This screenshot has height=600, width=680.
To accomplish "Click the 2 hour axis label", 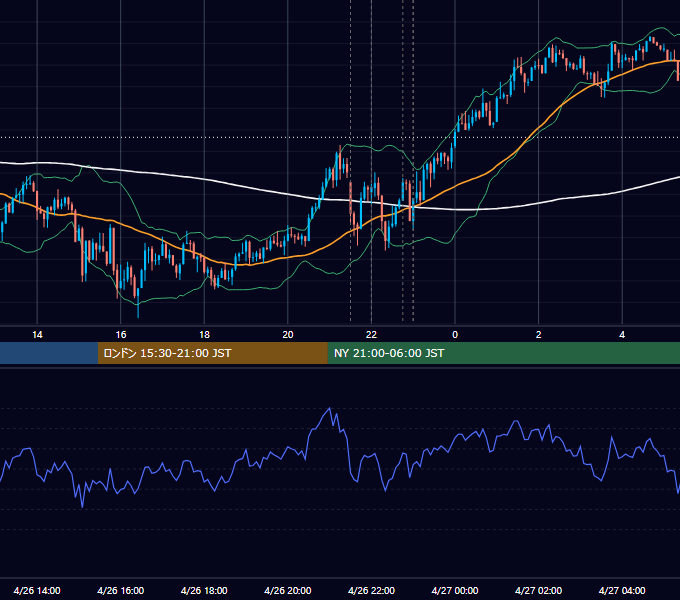I will (x=539, y=335).
